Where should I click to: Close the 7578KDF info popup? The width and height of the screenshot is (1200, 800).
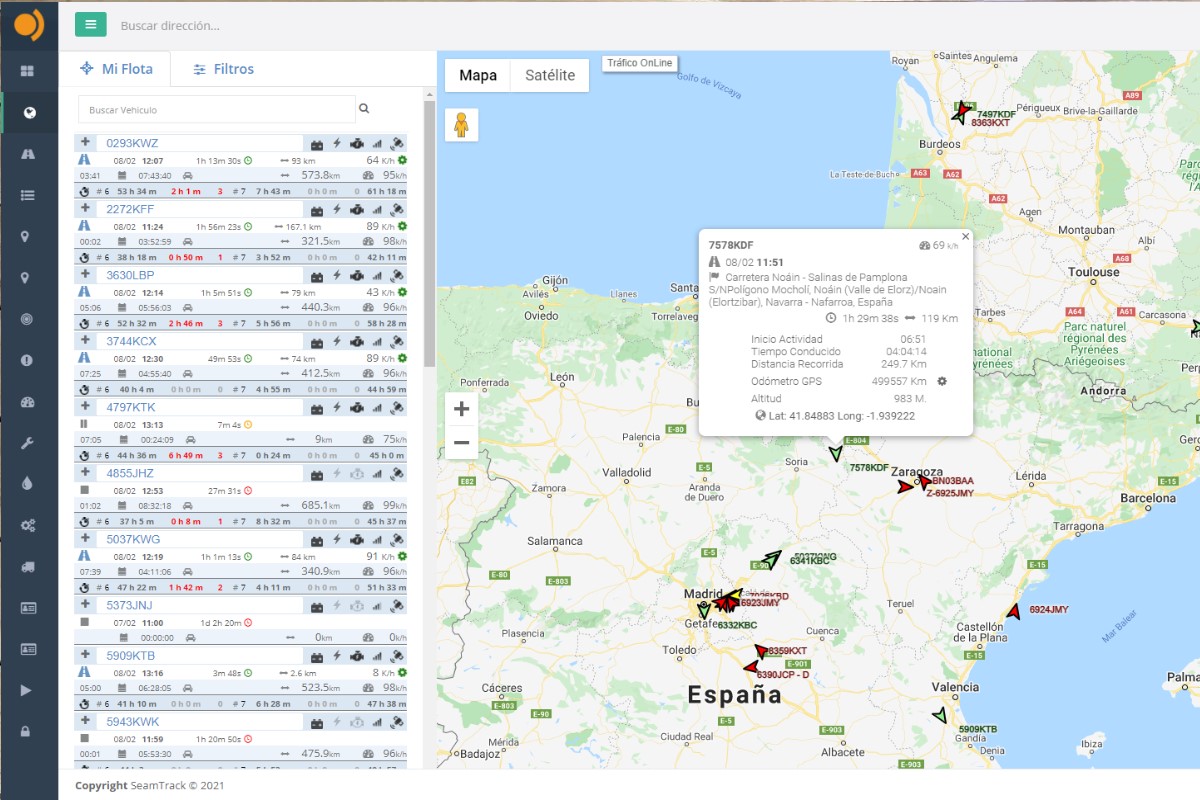(x=965, y=237)
